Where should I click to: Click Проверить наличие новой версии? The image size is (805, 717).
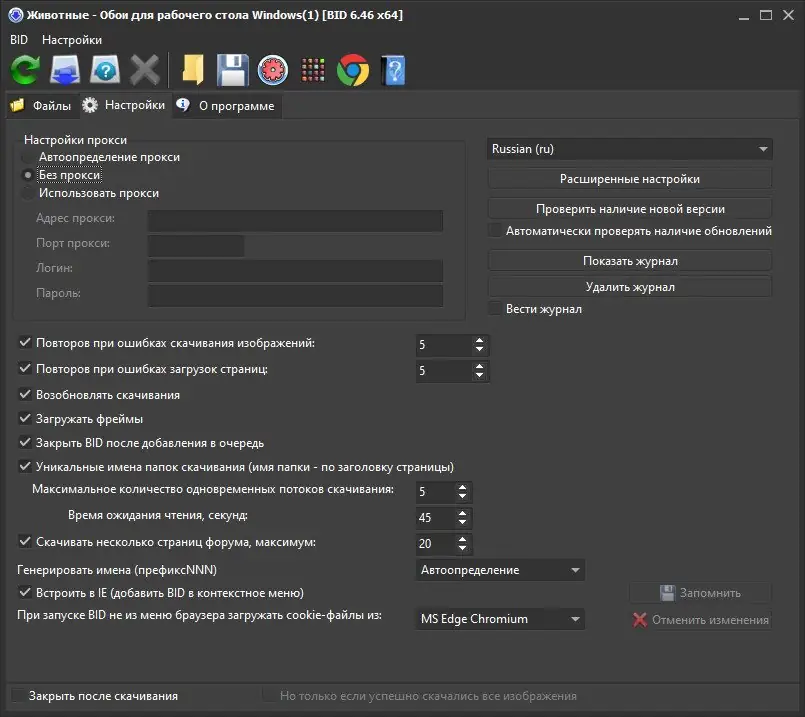[630, 208]
